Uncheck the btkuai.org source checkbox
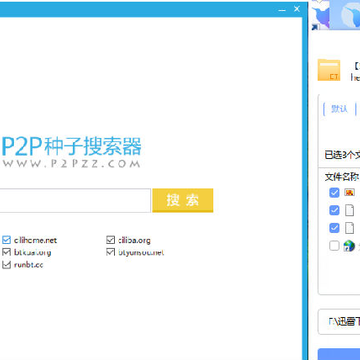This screenshot has width=360, height=360. tap(6, 252)
